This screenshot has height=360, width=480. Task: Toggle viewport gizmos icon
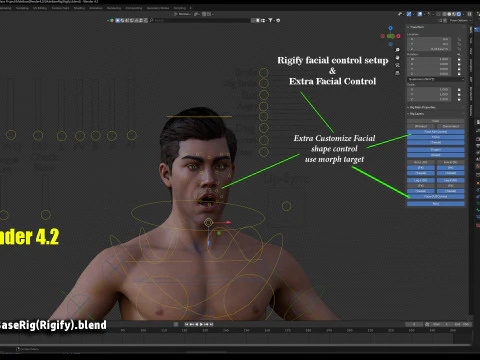click(409, 14)
